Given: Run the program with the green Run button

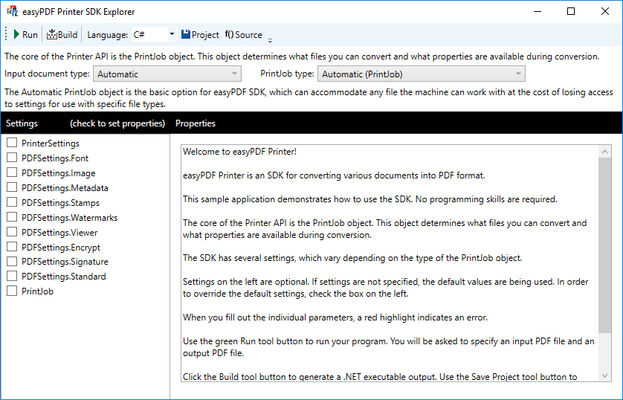Looking at the screenshot, I should [x=25, y=35].
